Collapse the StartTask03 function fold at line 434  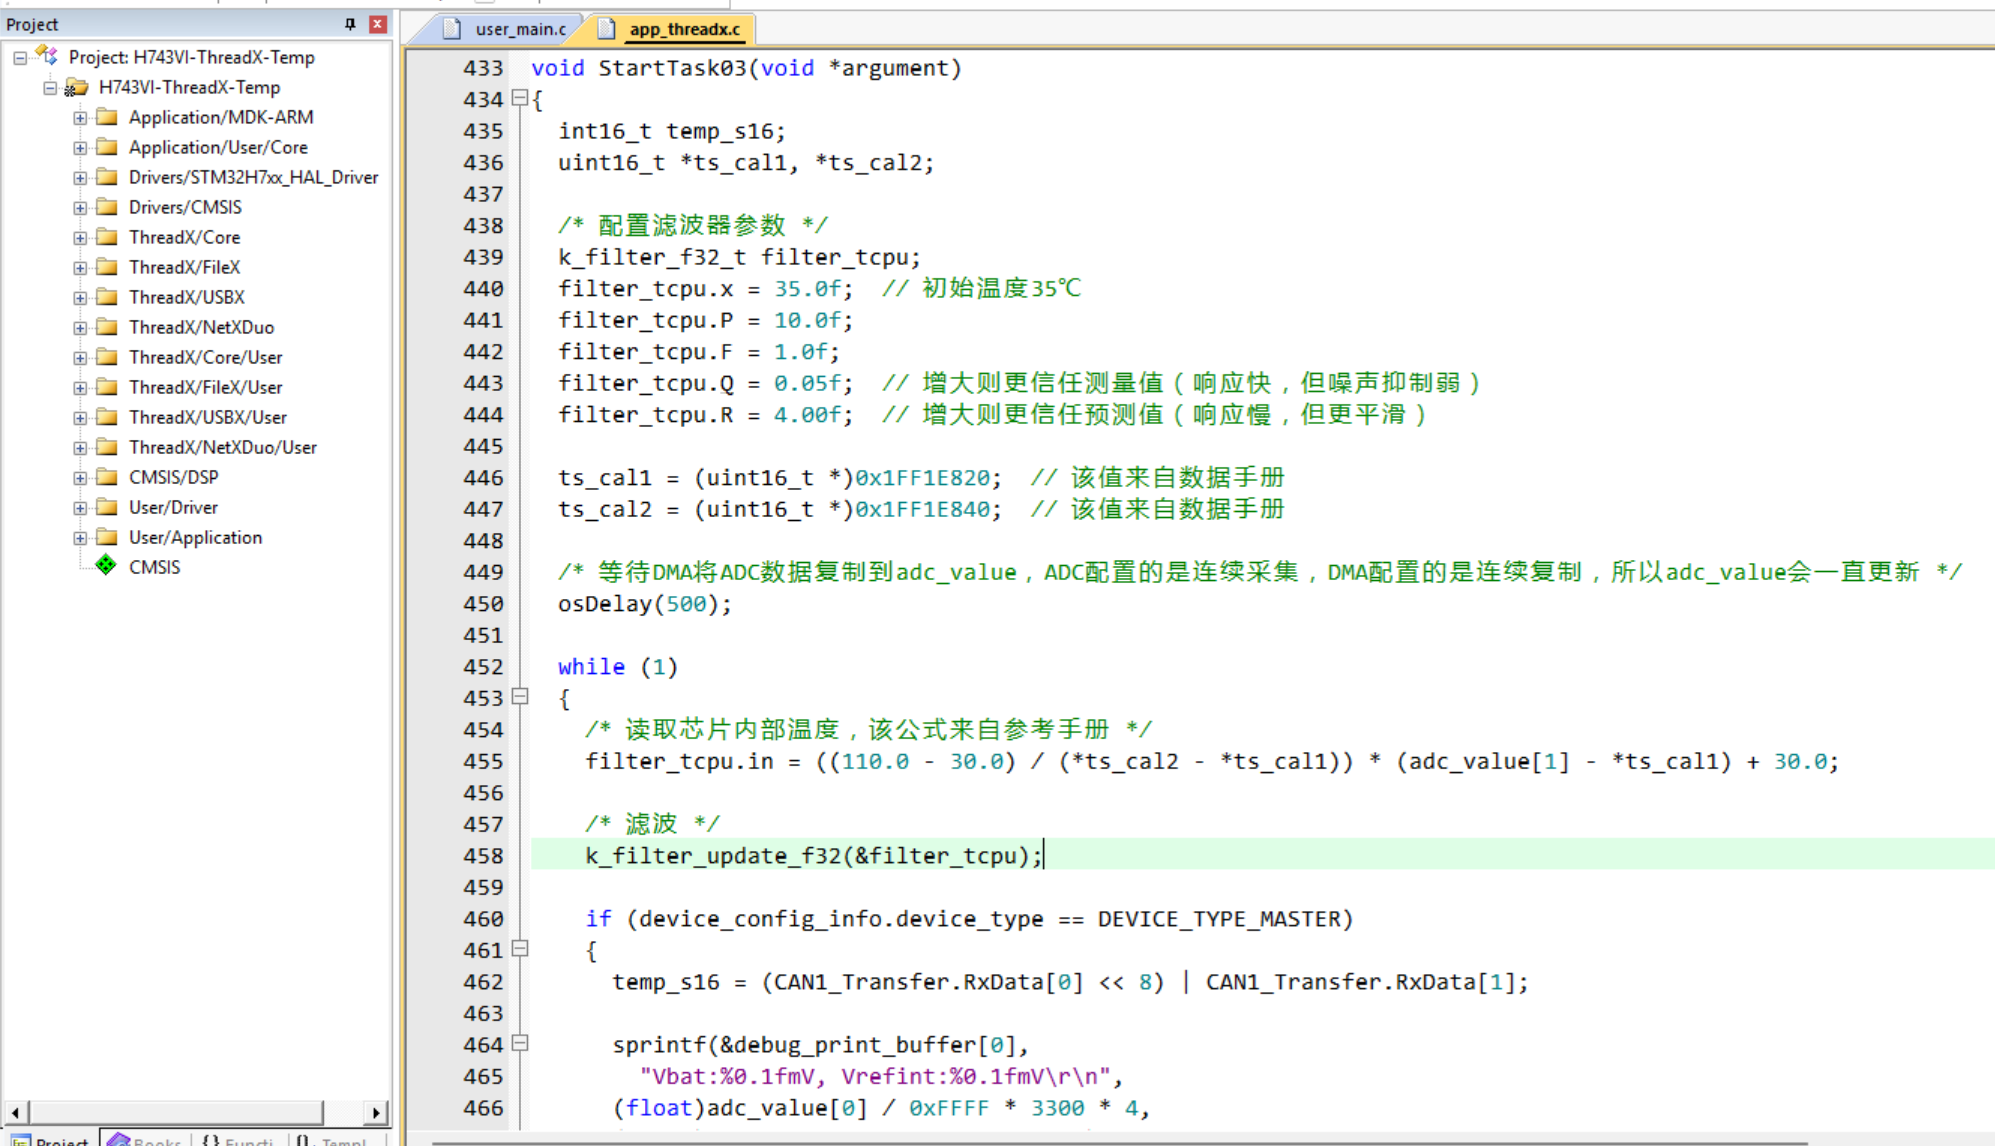[520, 98]
